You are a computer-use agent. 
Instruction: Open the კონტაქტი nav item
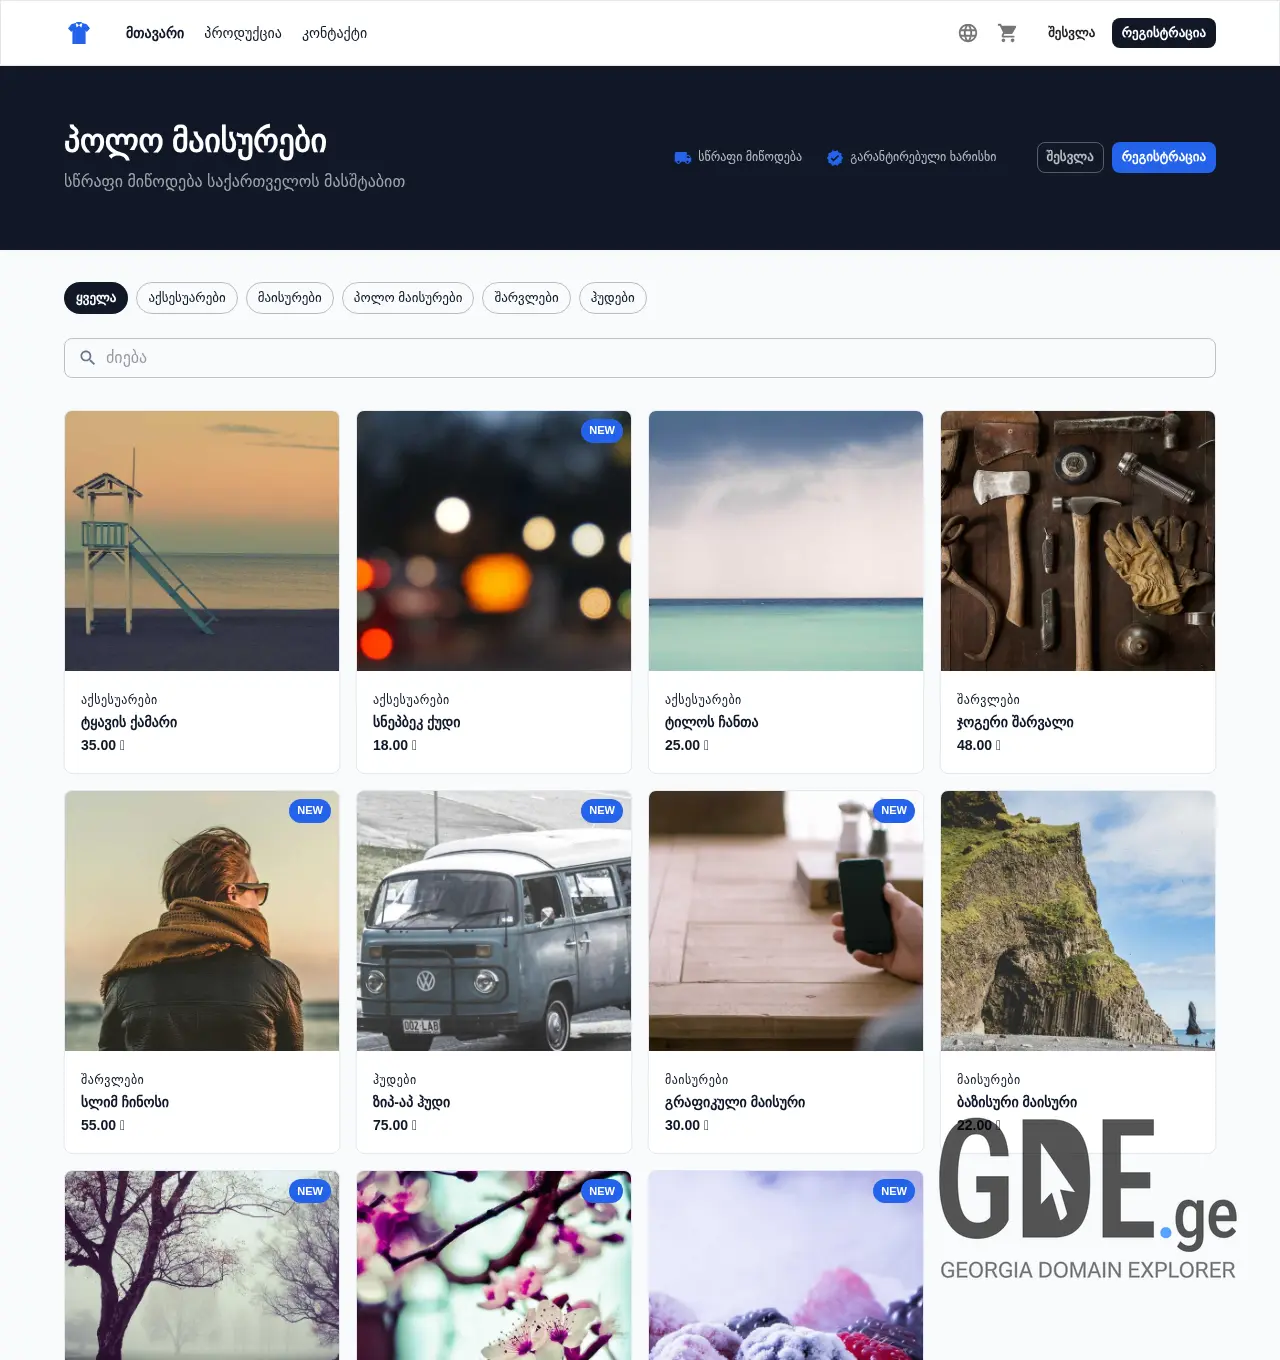click(334, 33)
